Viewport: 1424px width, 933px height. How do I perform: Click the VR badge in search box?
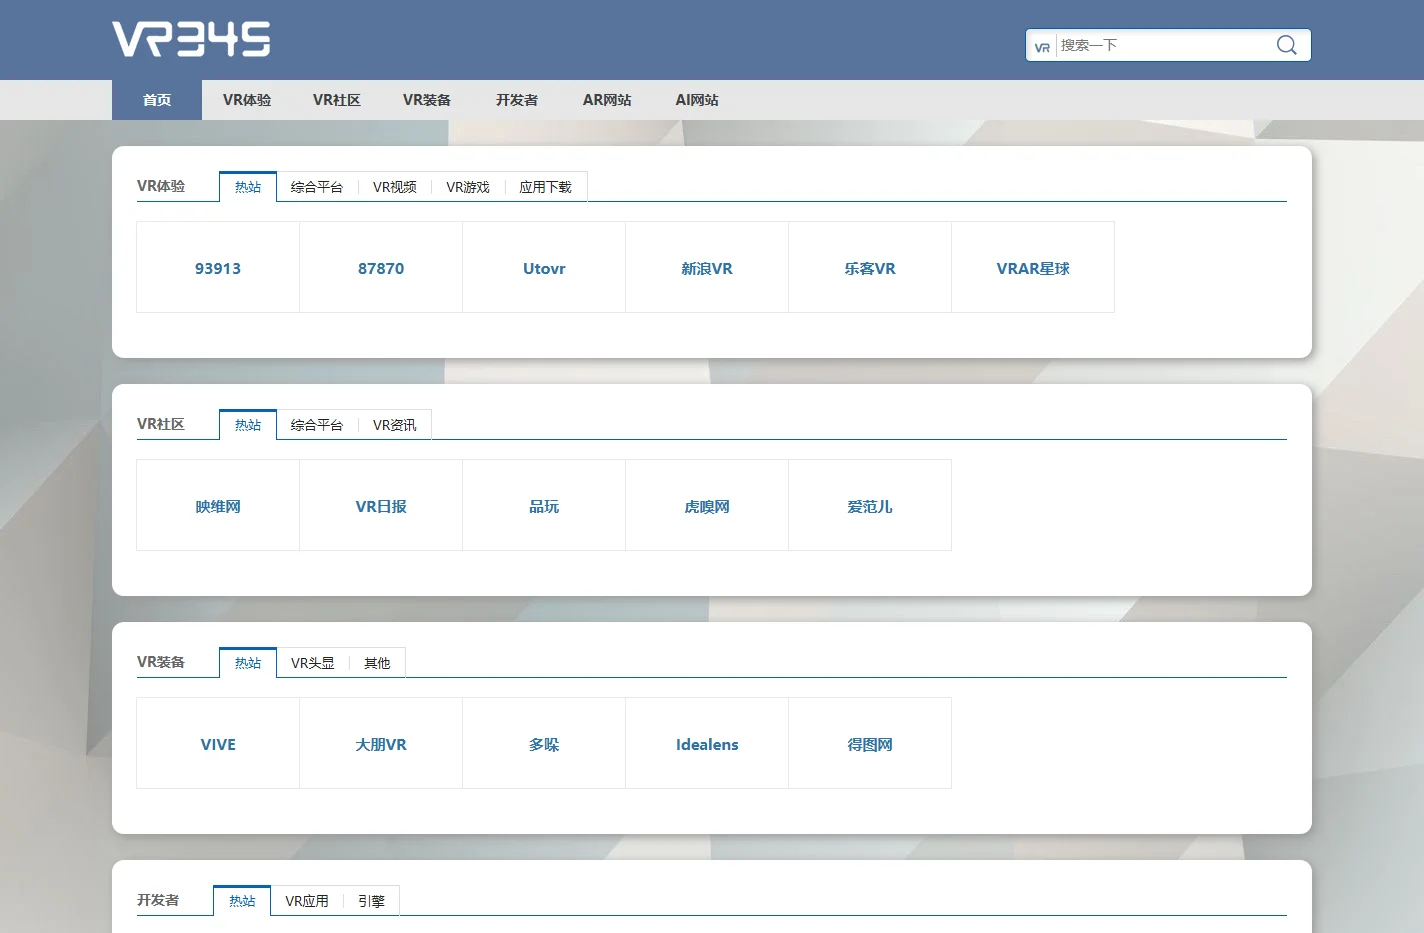point(1042,46)
